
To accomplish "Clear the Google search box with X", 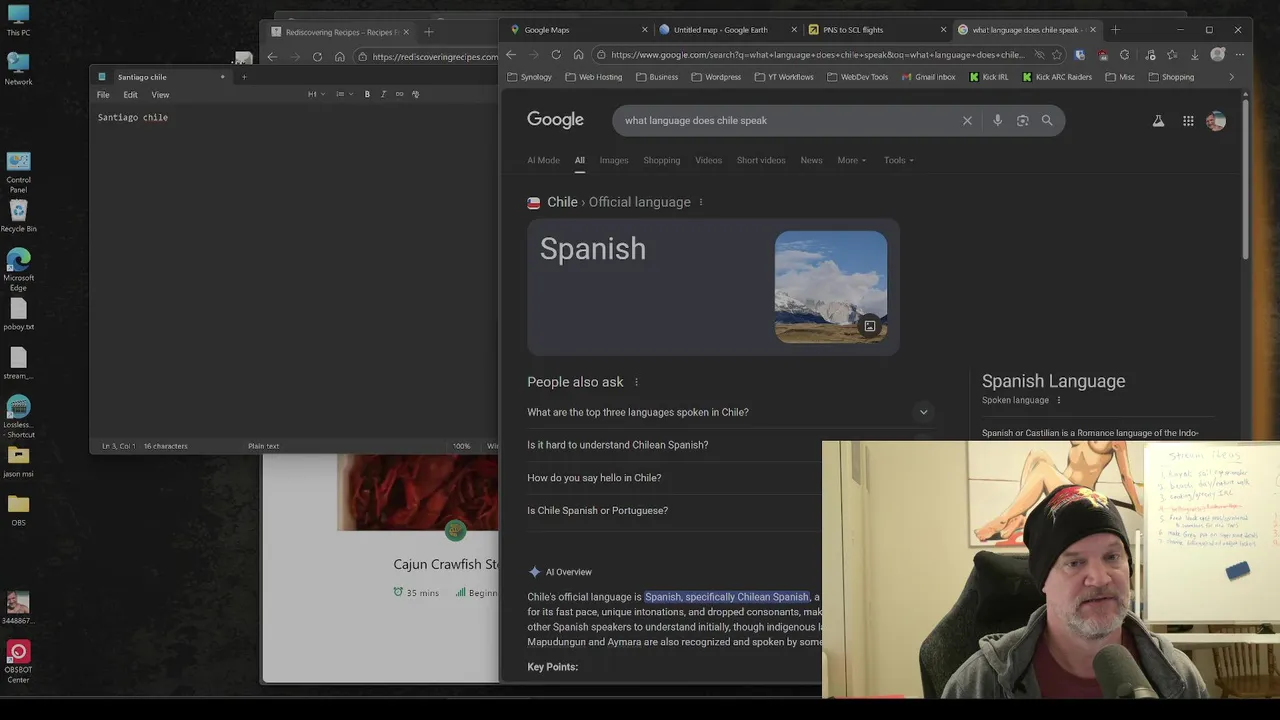I will (x=967, y=120).
